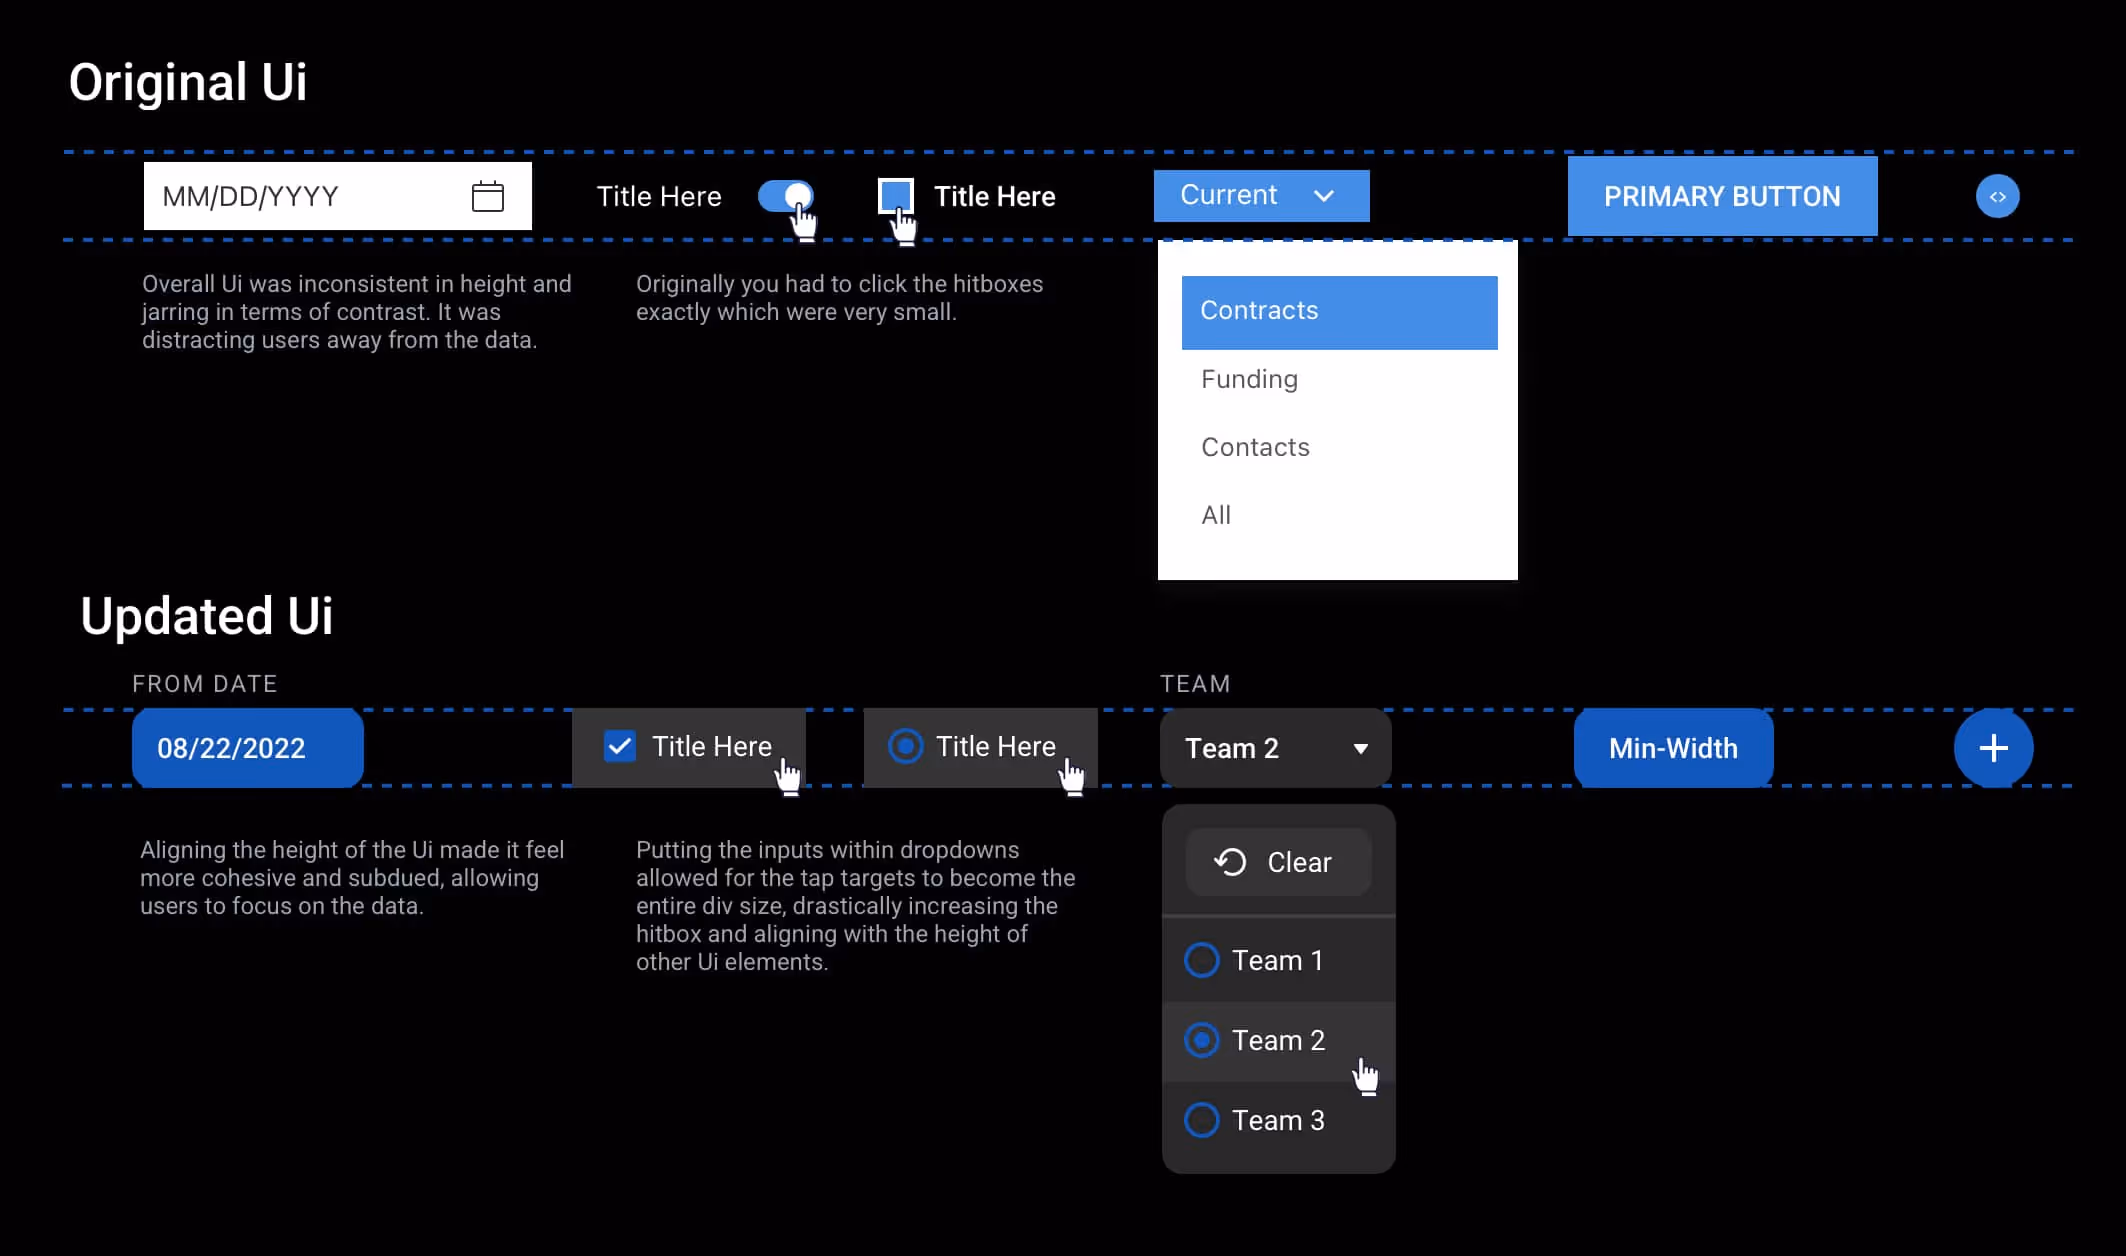This screenshot has height=1256, width=2126.
Task: Select the Team 3 radio option
Action: click(x=1202, y=1120)
